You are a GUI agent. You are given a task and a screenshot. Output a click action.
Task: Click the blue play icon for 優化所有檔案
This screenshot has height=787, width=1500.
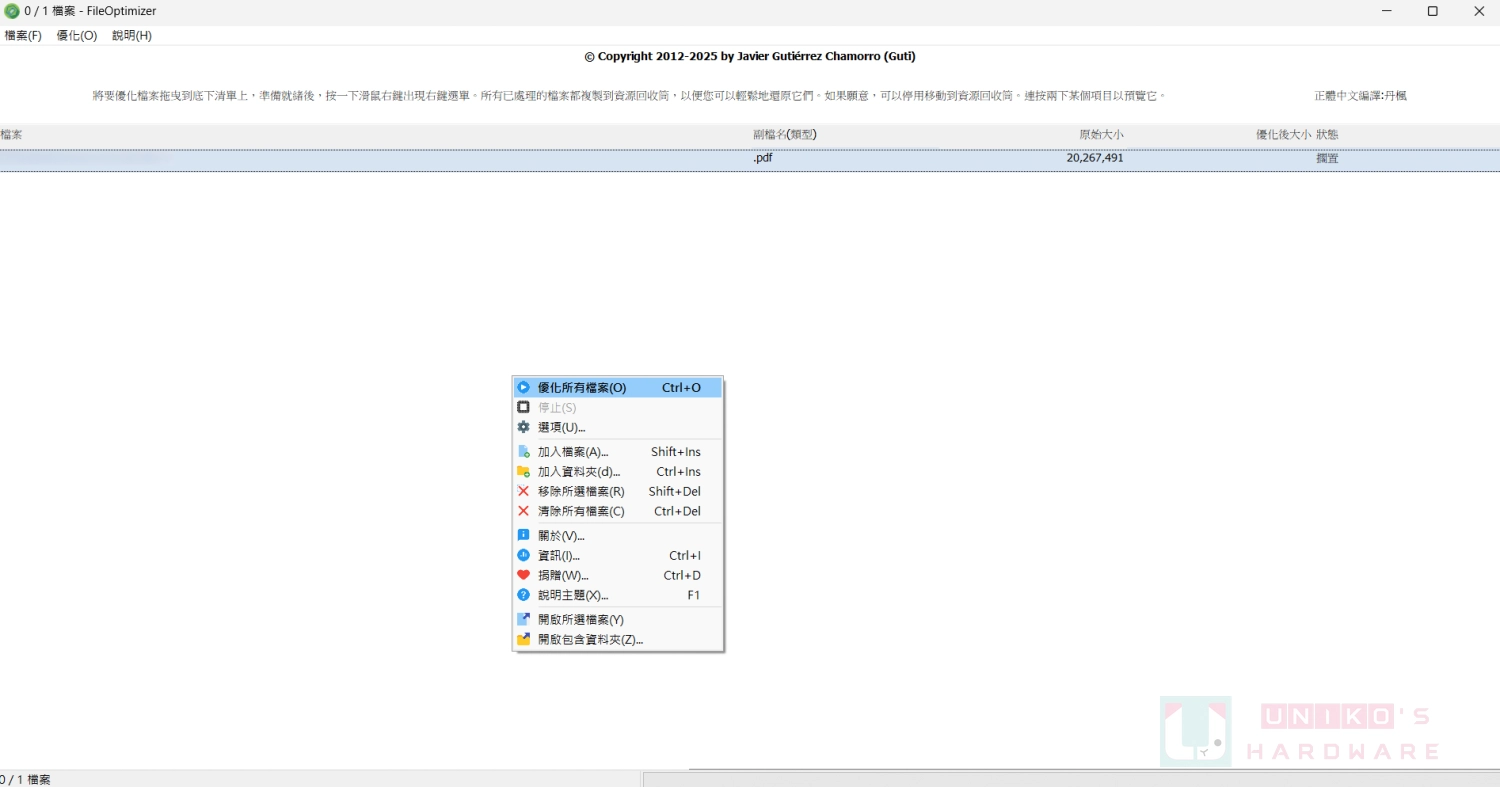point(523,388)
